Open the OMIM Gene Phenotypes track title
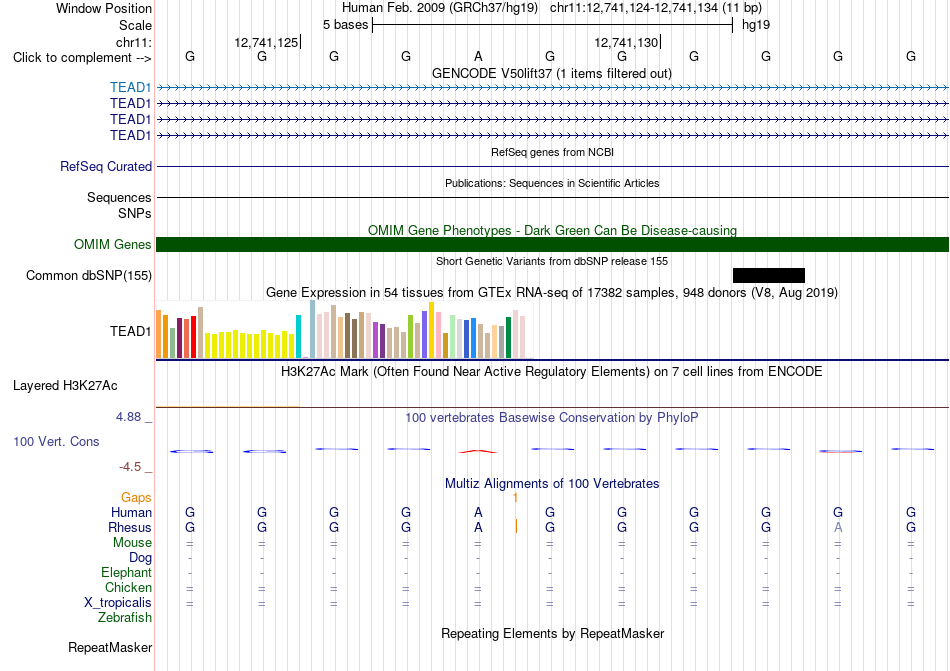950x671 pixels. pyautogui.click(x=553, y=231)
